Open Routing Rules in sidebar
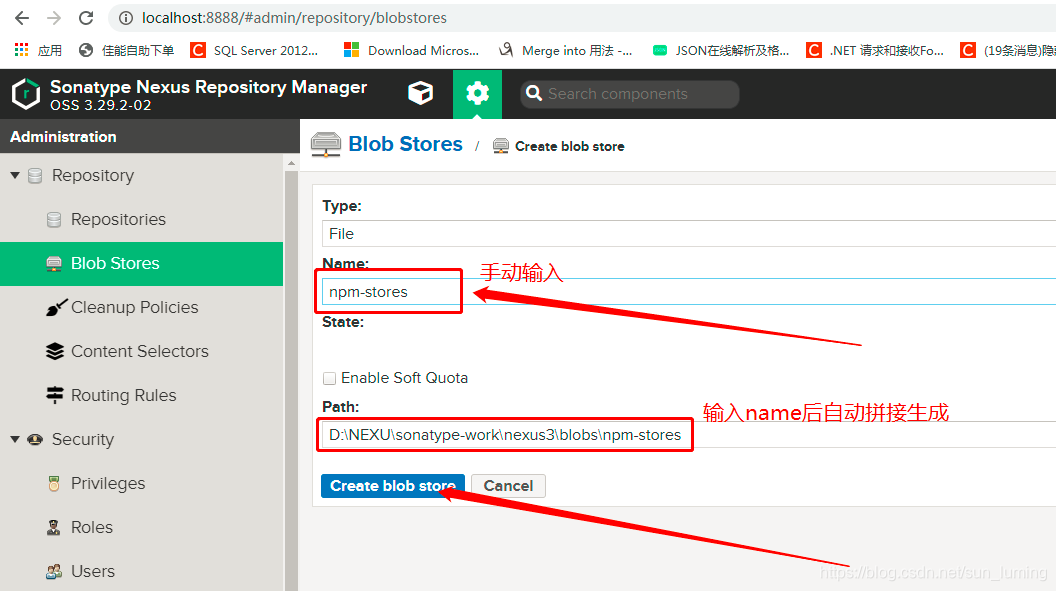Screen dimensions: 1056x591 point(123,395)
